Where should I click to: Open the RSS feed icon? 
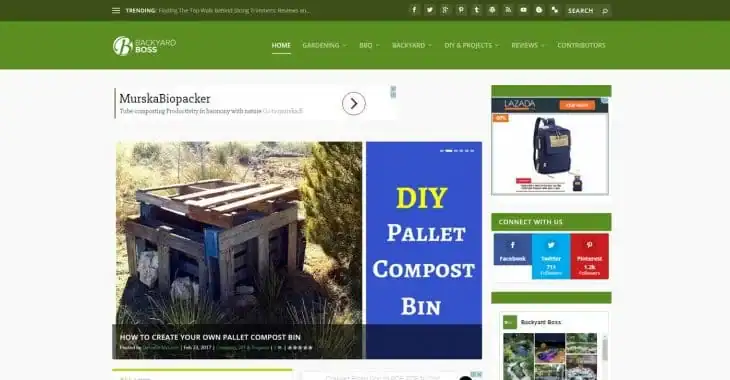click(x=508, y=10)
